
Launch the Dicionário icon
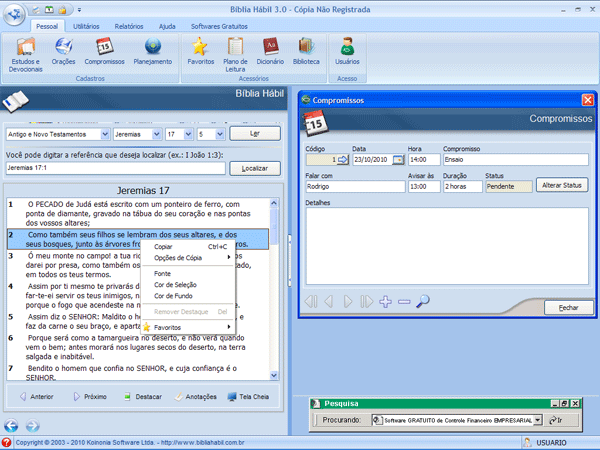(269, 50)
